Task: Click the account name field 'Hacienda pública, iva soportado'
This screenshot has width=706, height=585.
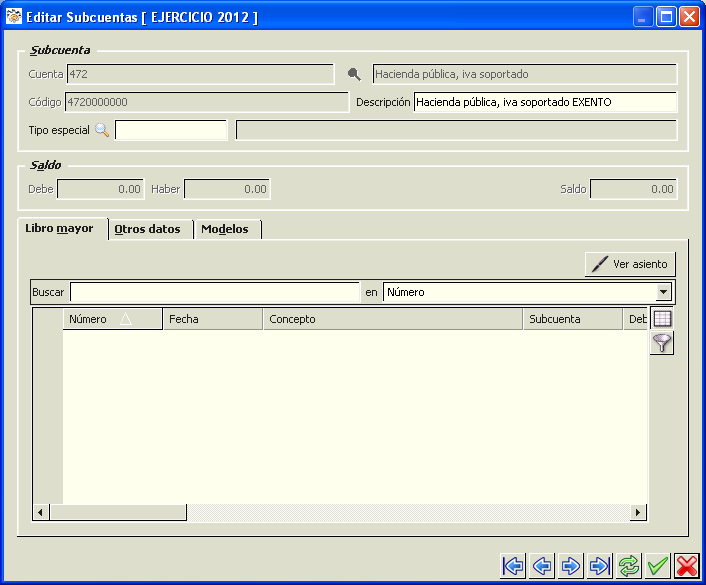Action: click(x=525, y=74)
